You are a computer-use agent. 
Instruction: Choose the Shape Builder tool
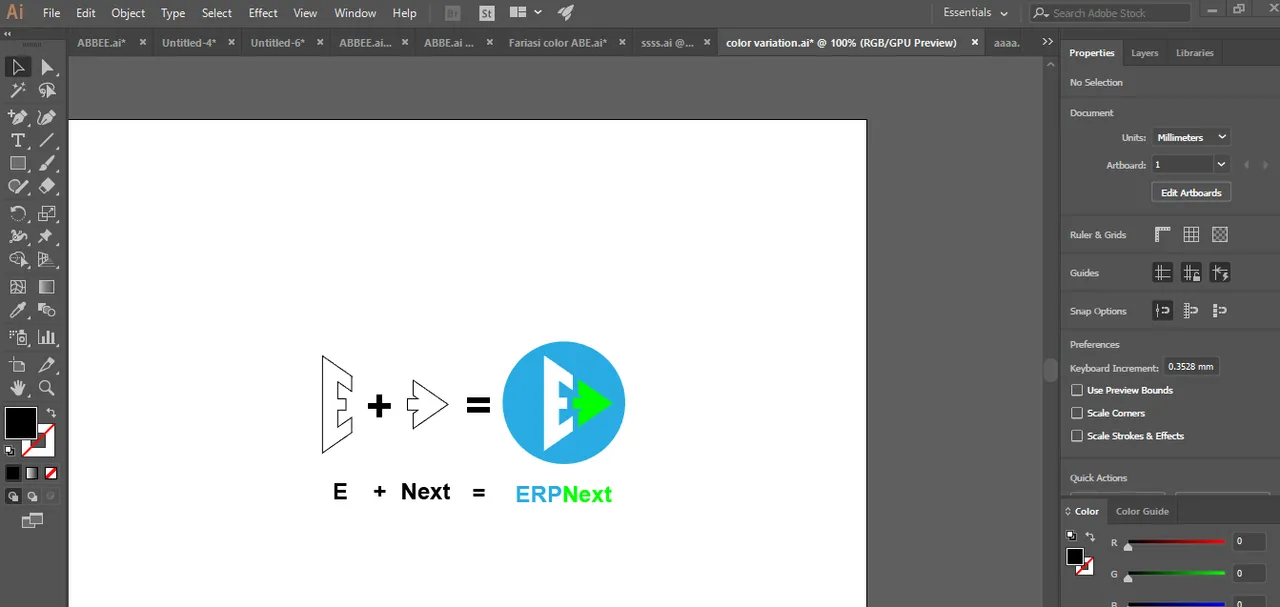(18, 260)
